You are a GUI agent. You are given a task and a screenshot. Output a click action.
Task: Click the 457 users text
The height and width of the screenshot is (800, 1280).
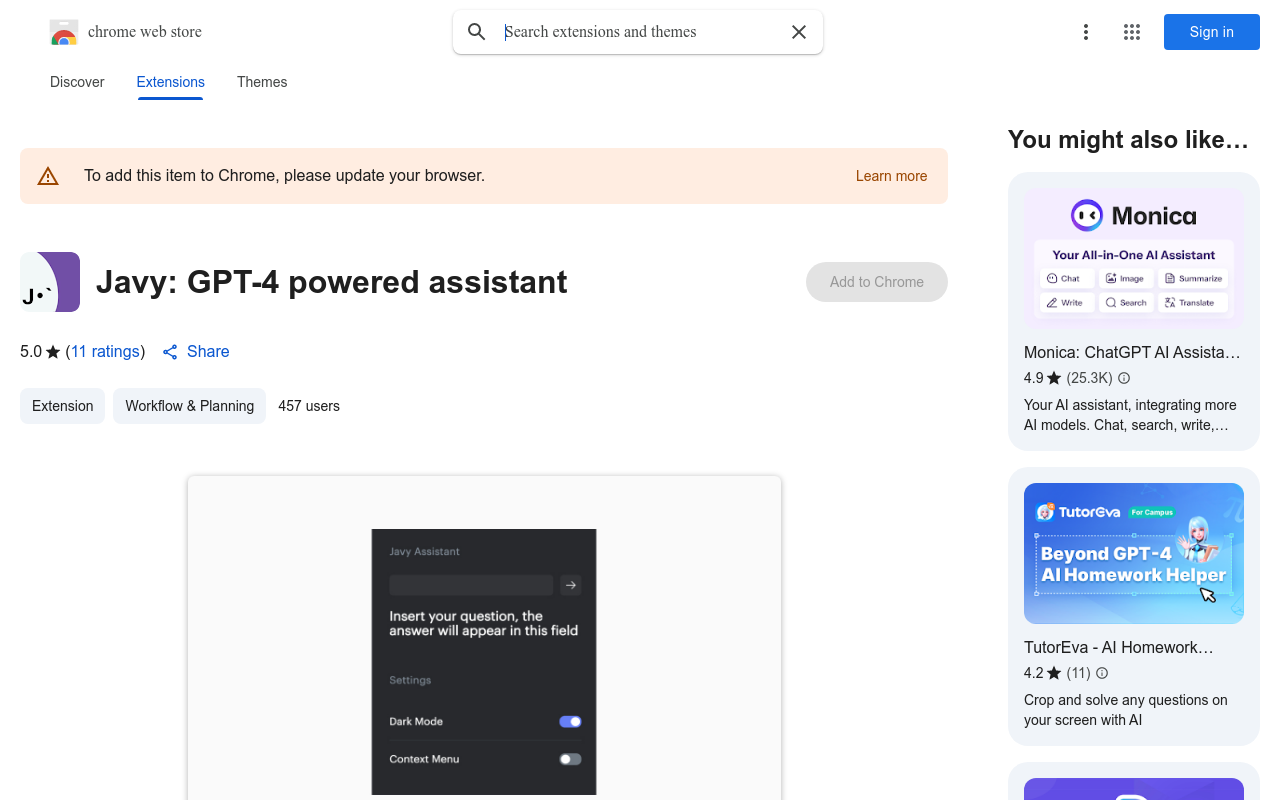pos(309,406)
